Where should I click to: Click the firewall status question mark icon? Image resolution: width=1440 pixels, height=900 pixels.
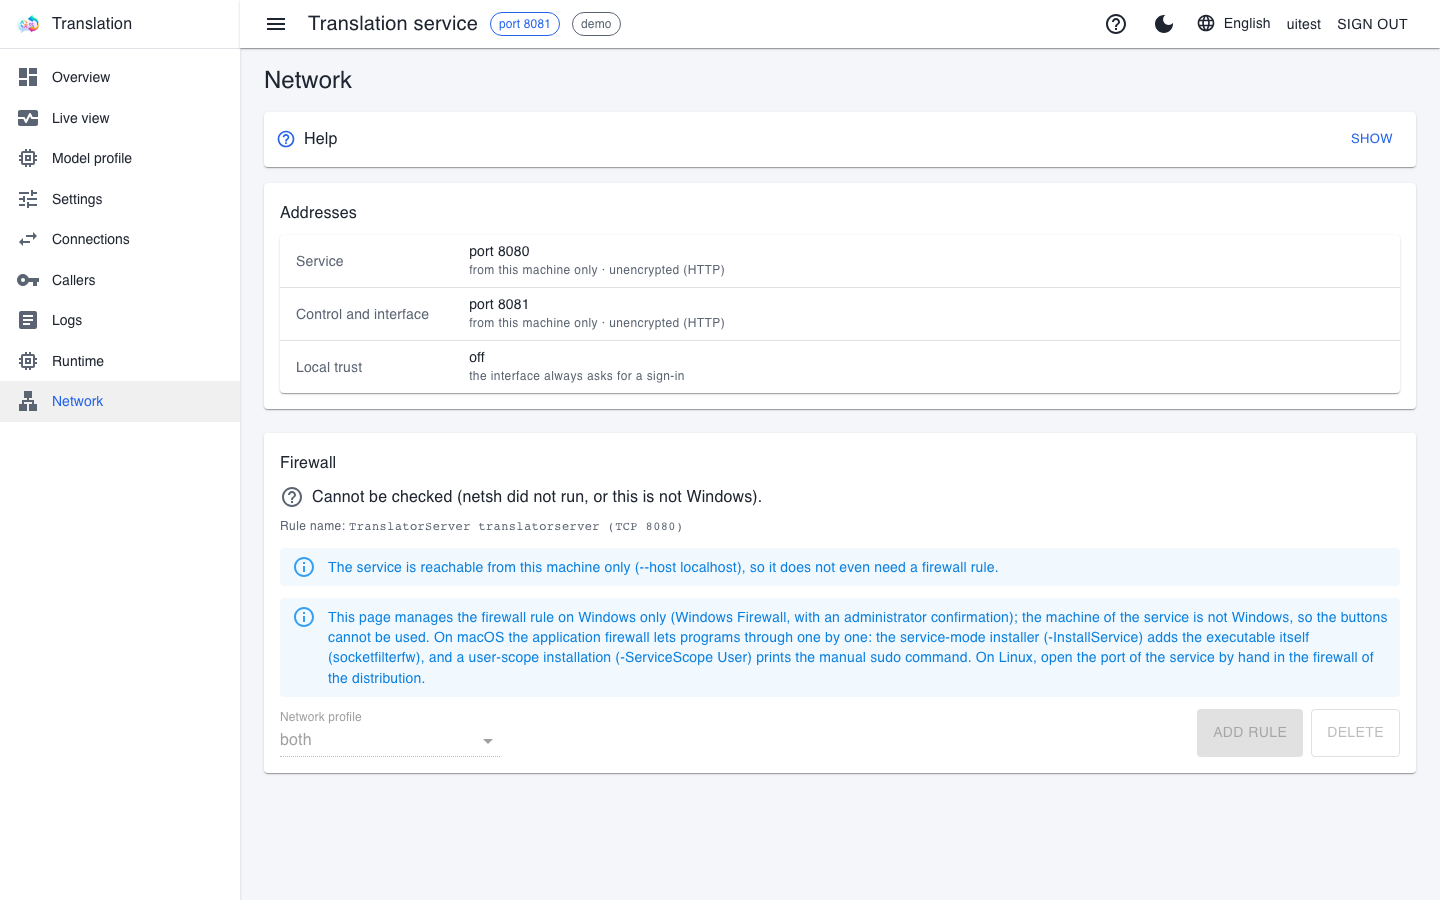292,497
